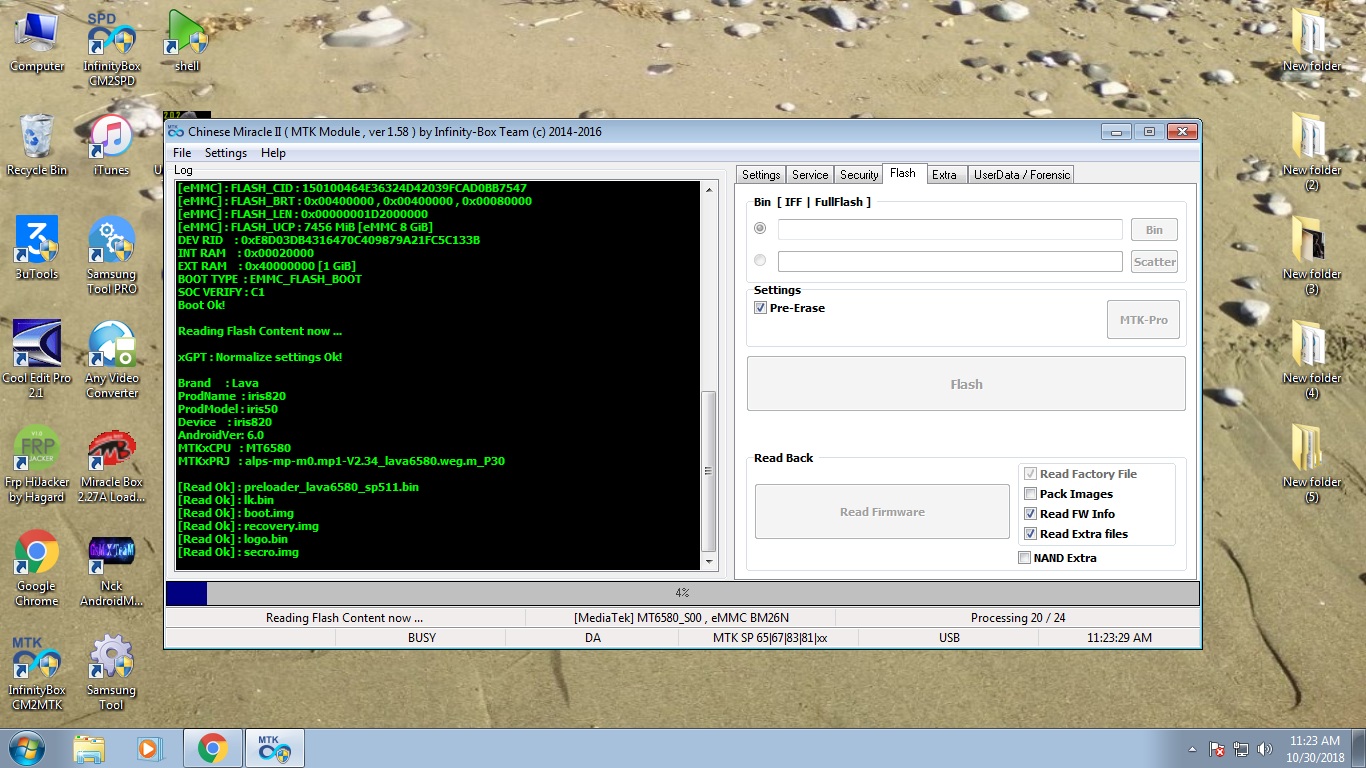Switch to the Settings tab

tap(761, 175)
